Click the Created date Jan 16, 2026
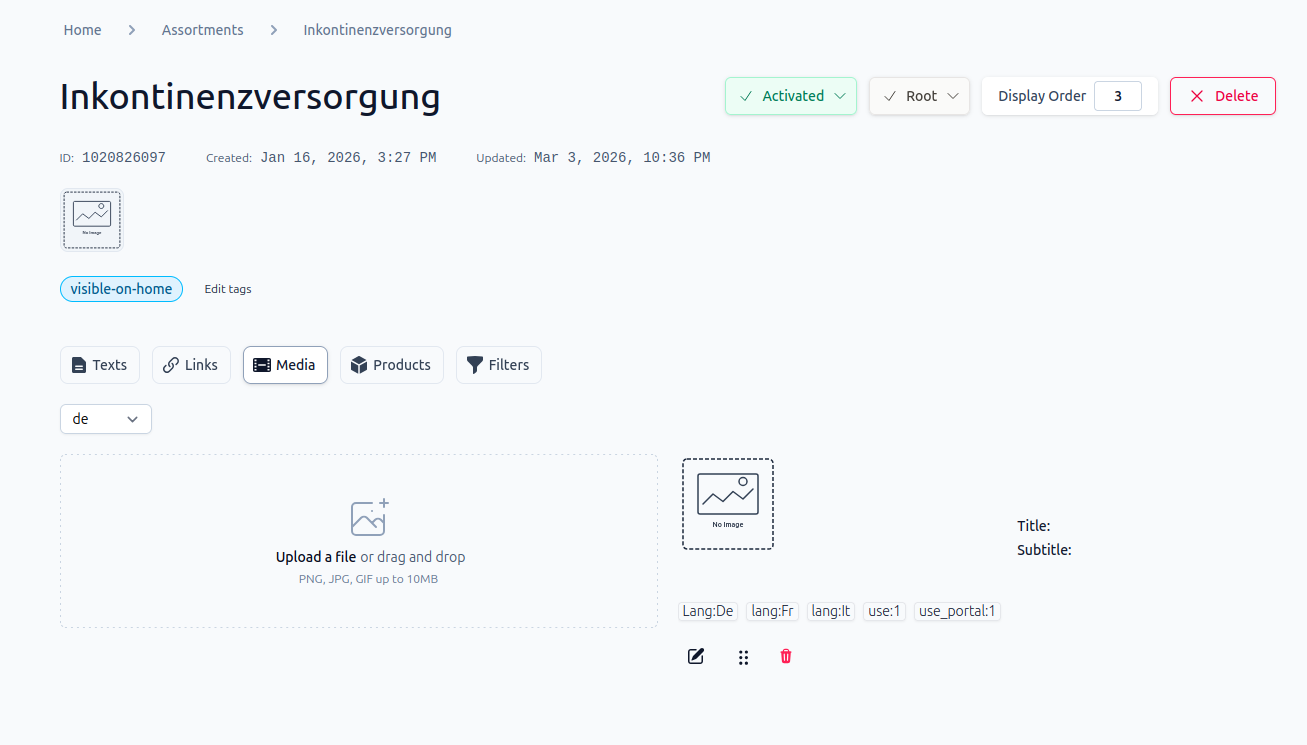 point(348,158)
